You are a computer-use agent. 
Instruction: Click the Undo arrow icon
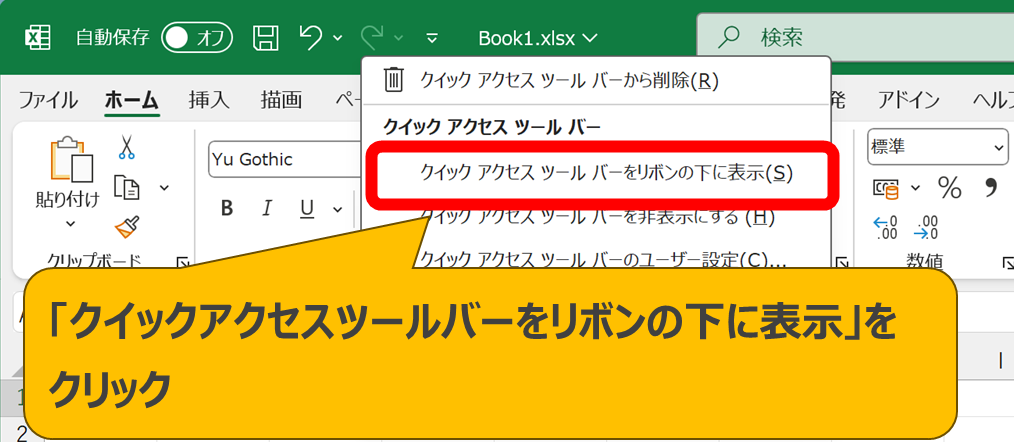tap(311, 38)
